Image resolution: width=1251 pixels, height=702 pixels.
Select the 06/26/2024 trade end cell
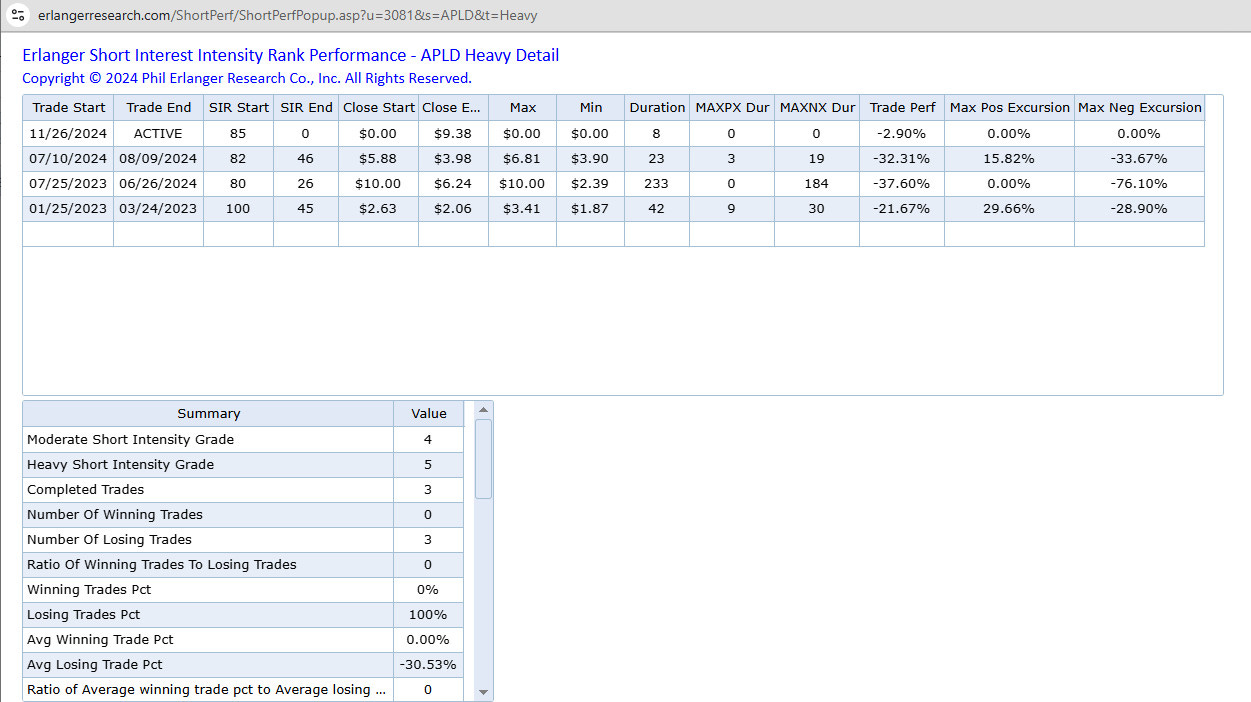coord(158,184)
